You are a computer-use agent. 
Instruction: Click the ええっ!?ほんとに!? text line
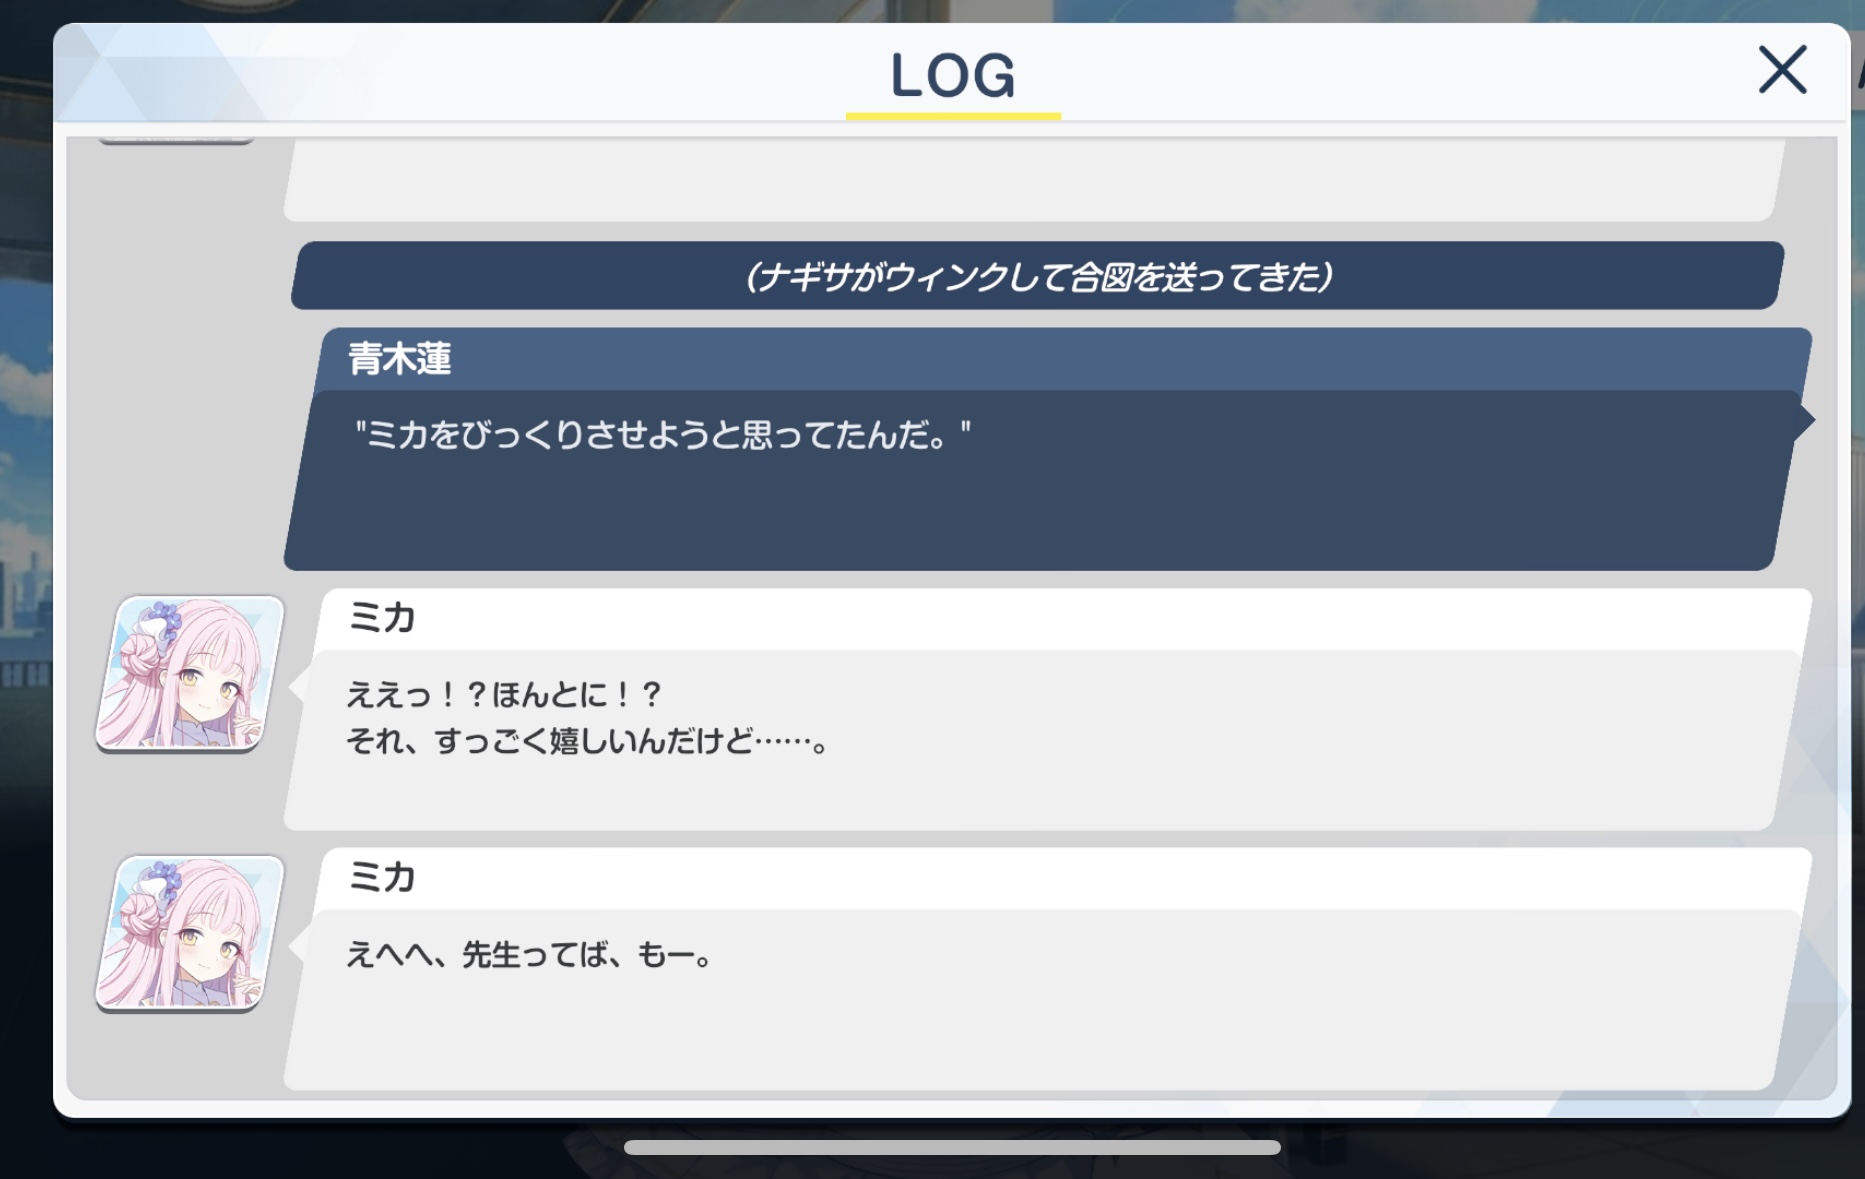pyautogui.click(x=504, y=694)
